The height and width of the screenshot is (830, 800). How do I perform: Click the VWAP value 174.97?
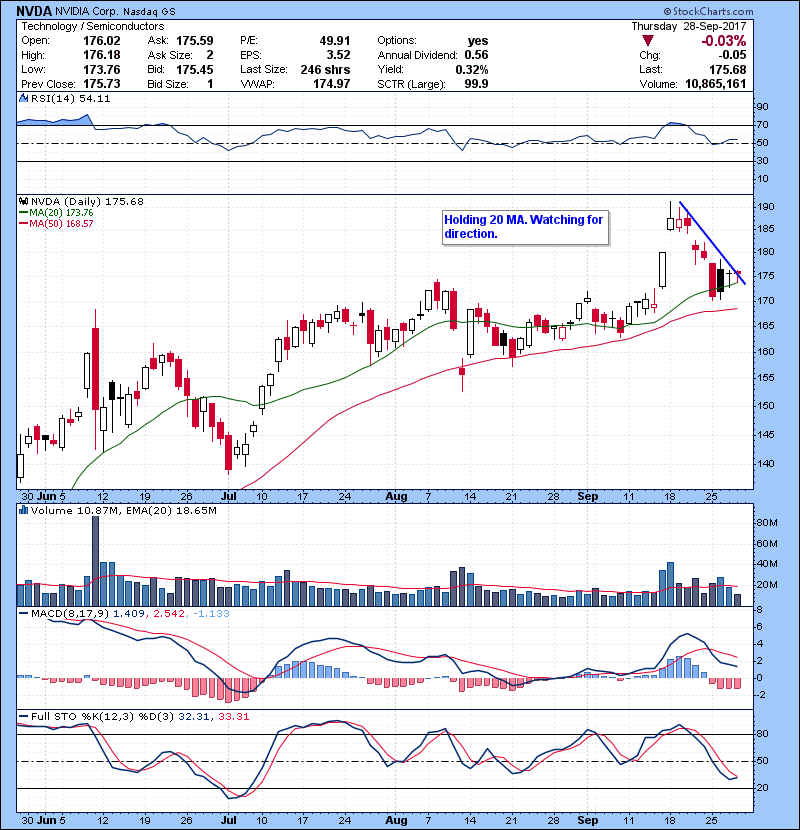[x=332, y=84]
